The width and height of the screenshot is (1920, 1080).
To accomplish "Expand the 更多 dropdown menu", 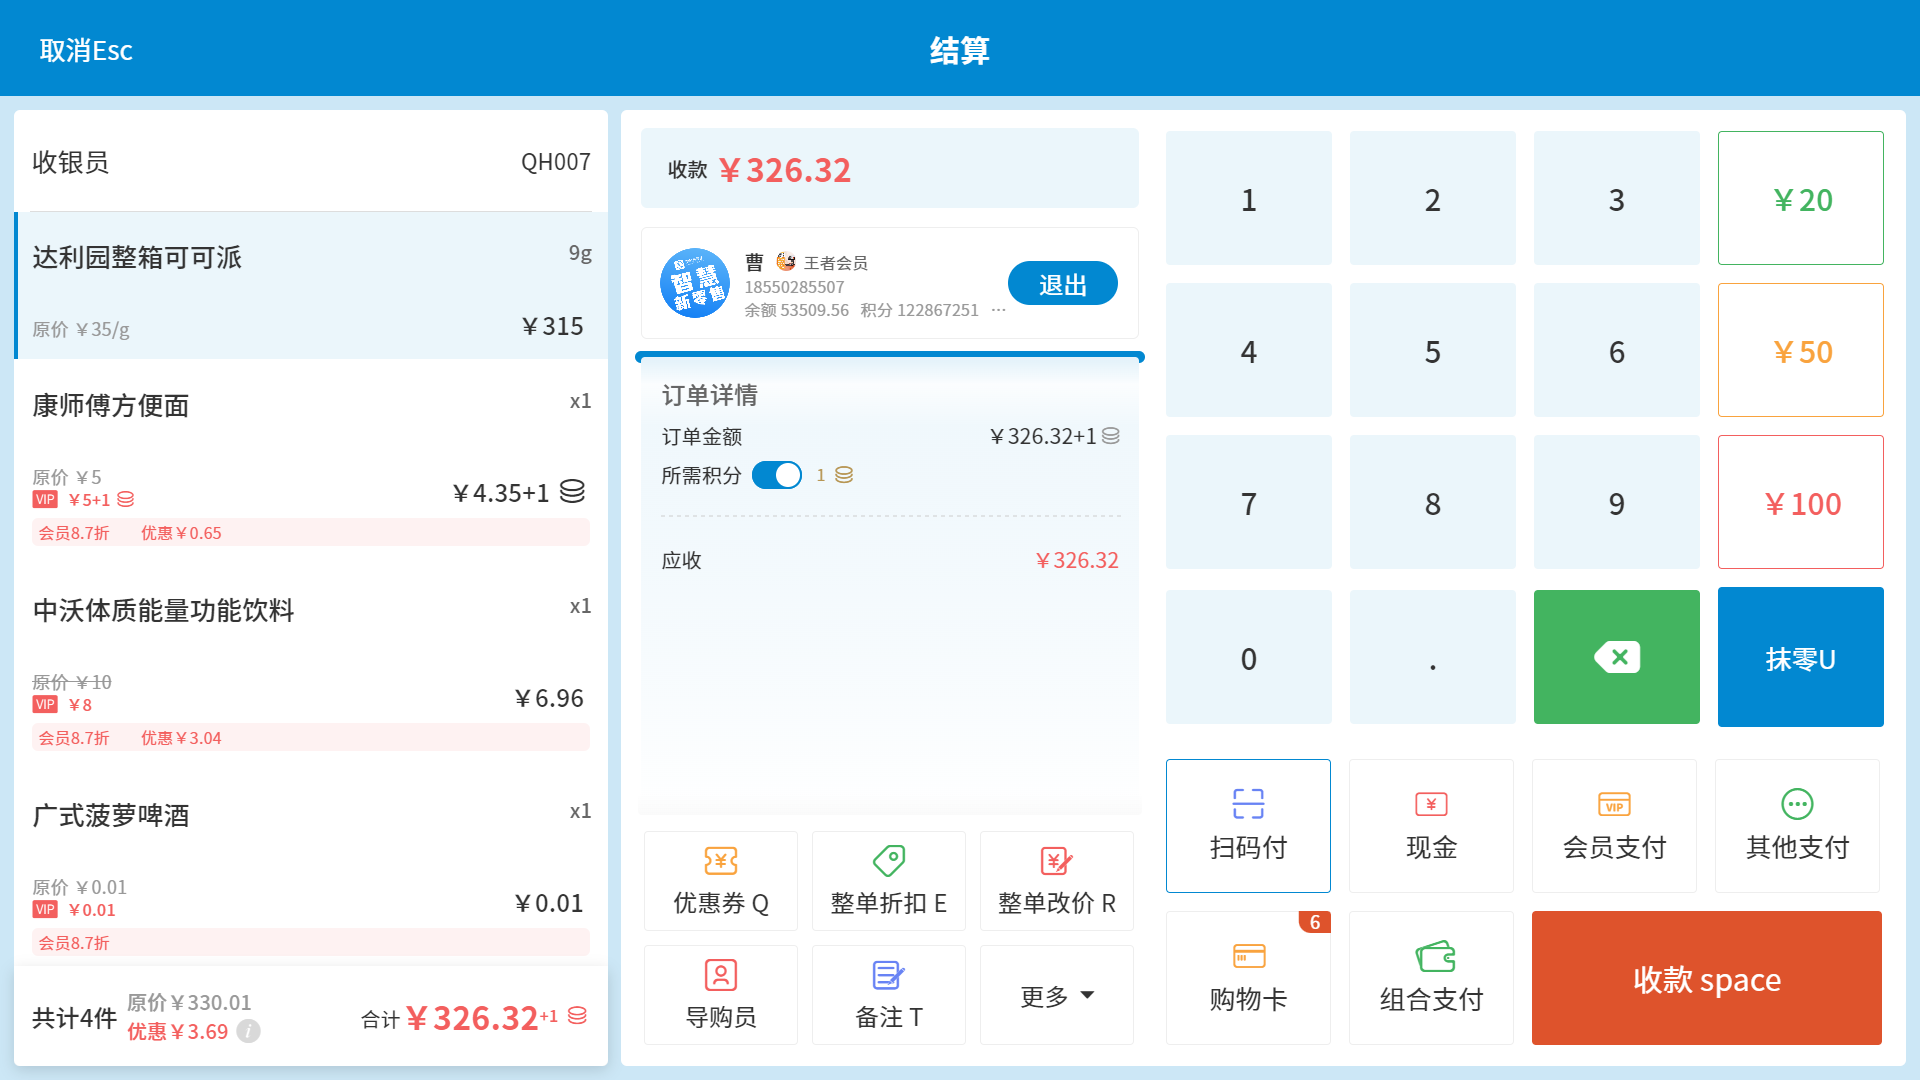I will tap(1057, 996).
